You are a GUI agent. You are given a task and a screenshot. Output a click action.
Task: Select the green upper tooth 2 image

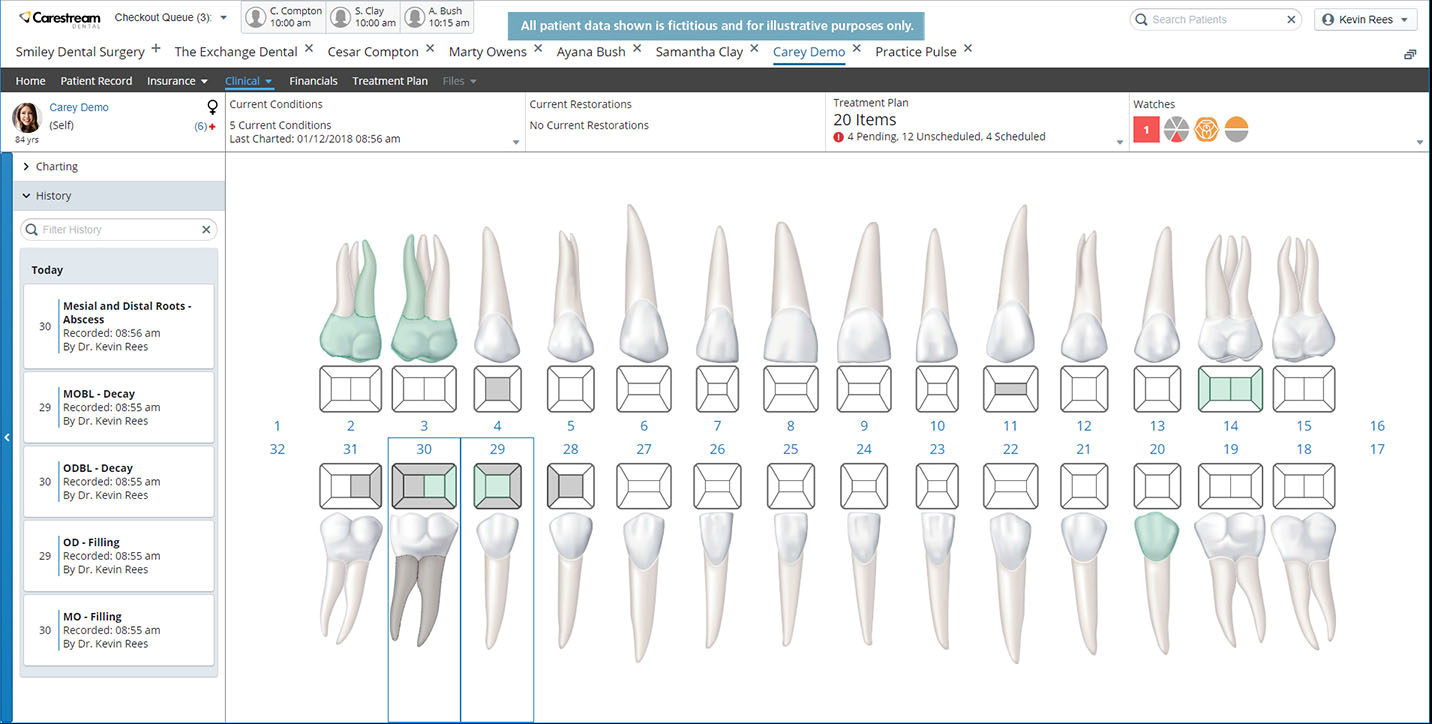pos(350,298)
